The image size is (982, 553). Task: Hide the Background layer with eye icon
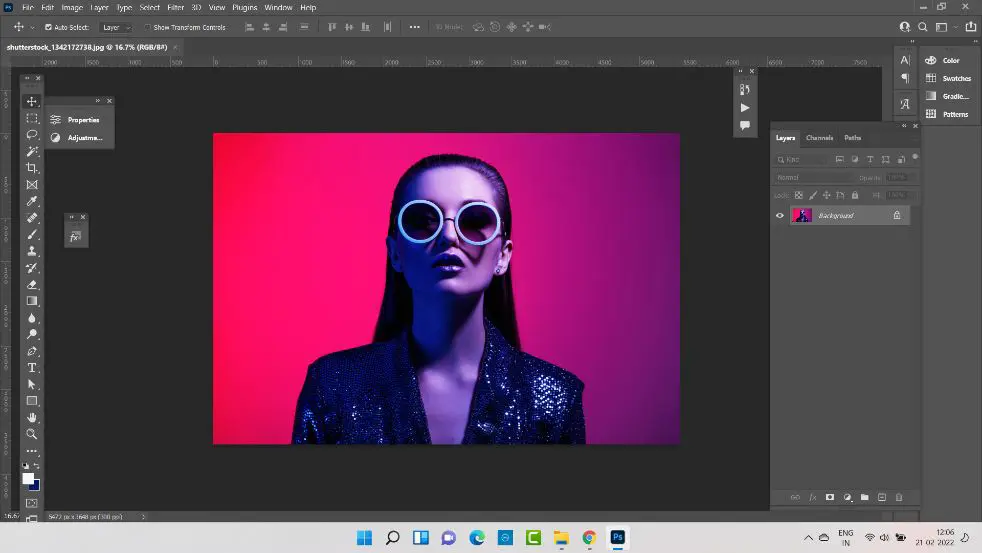pyautogui.click(x=780, y=215)
